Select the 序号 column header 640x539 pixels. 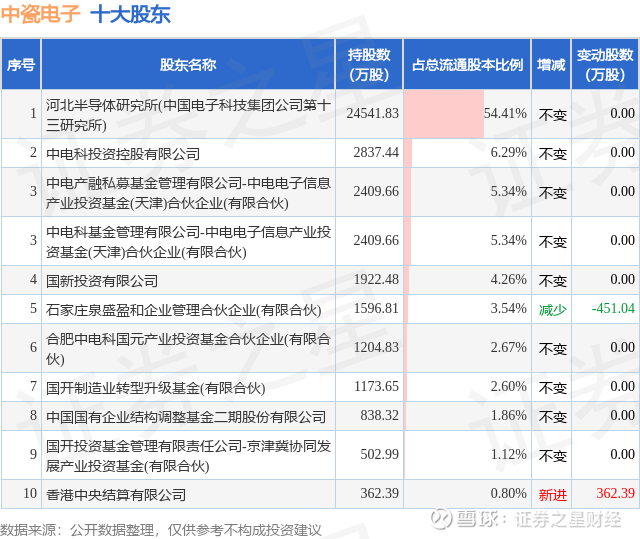(x=21, y=64)
